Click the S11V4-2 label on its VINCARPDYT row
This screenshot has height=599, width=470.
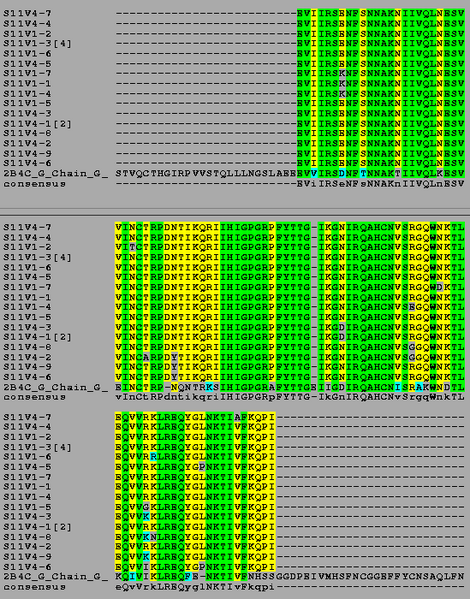28,357
